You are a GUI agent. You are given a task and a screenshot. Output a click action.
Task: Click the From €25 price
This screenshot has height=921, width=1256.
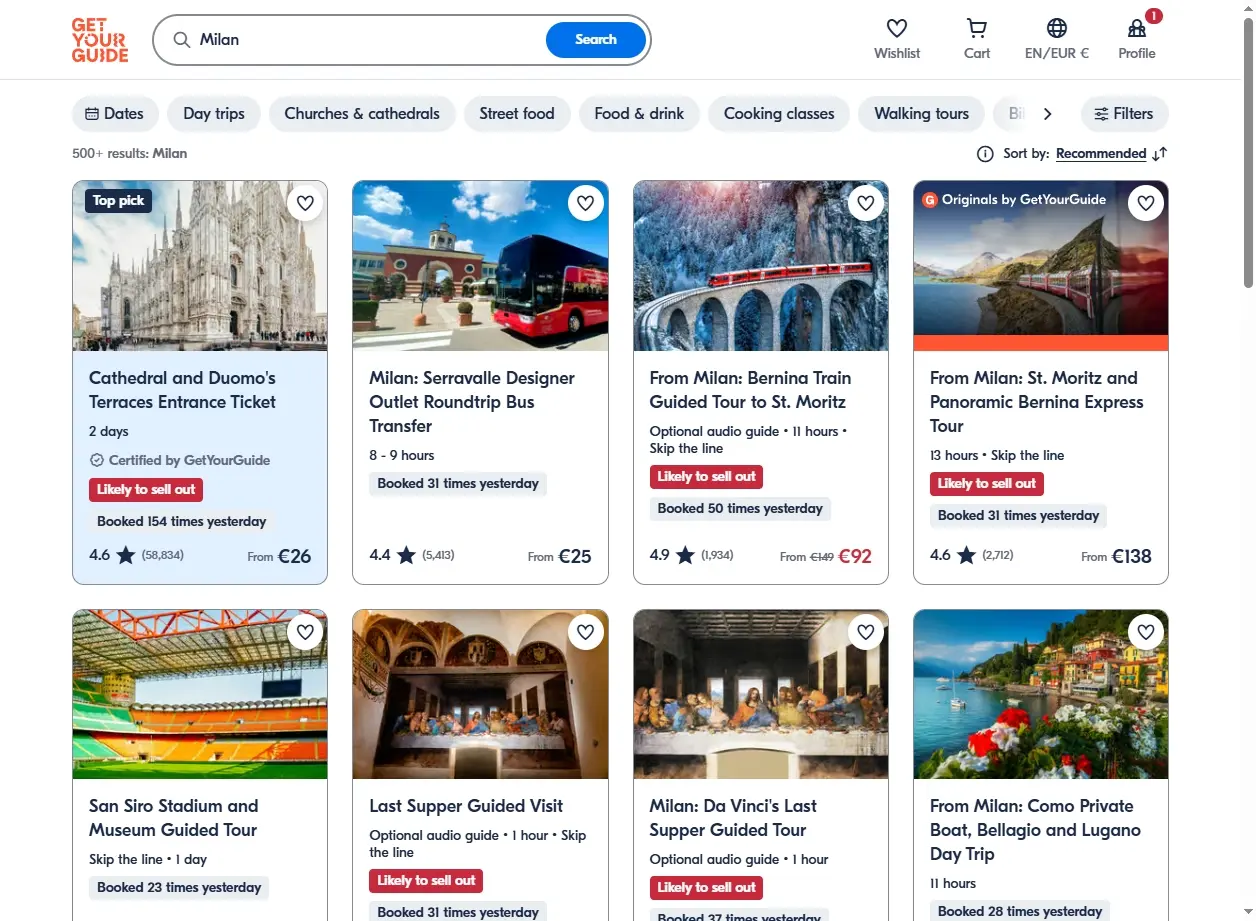click(560, 556)
